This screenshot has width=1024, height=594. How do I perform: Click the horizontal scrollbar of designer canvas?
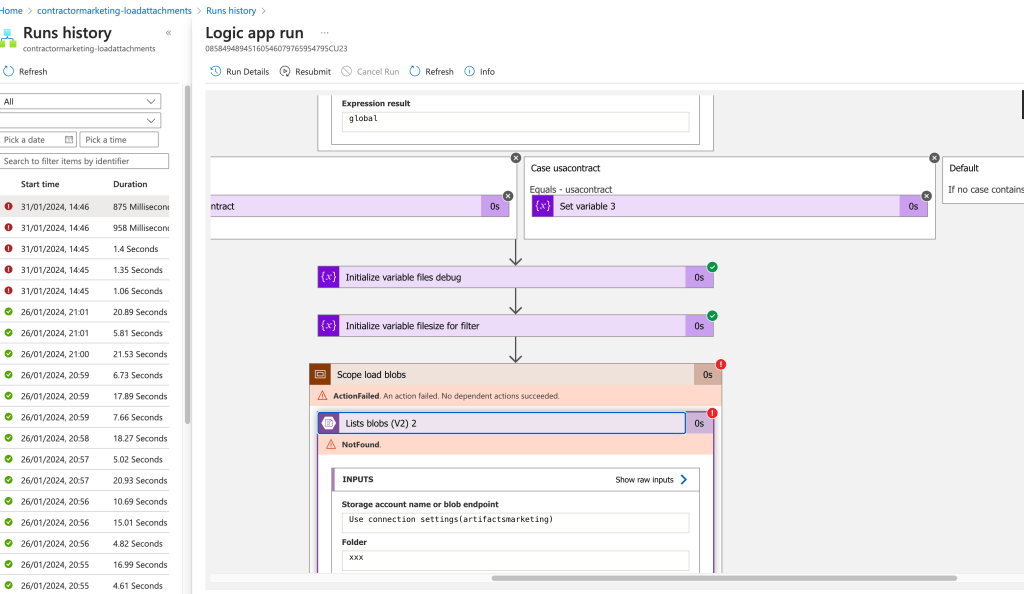click(724, 578)
